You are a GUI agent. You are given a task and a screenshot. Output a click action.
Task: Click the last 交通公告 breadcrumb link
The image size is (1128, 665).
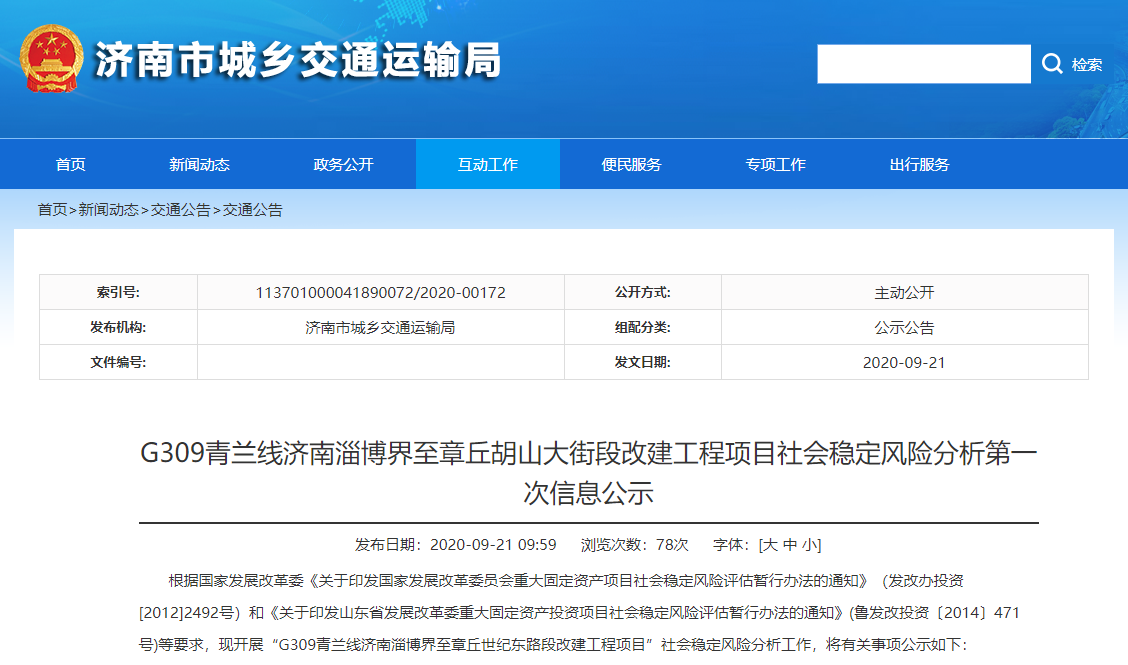[253, 210]
